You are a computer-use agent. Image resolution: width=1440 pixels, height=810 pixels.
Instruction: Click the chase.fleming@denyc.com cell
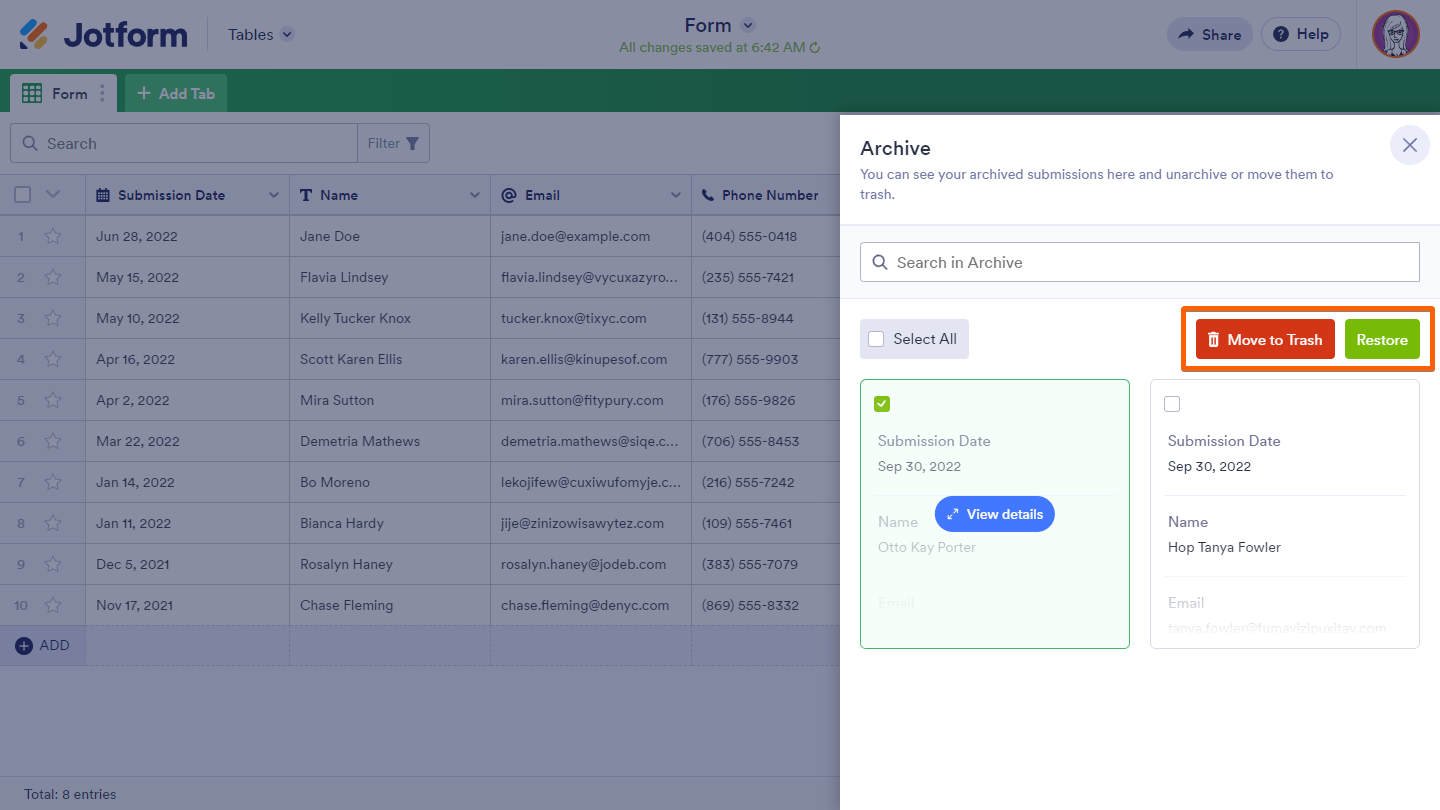[590, 605]
